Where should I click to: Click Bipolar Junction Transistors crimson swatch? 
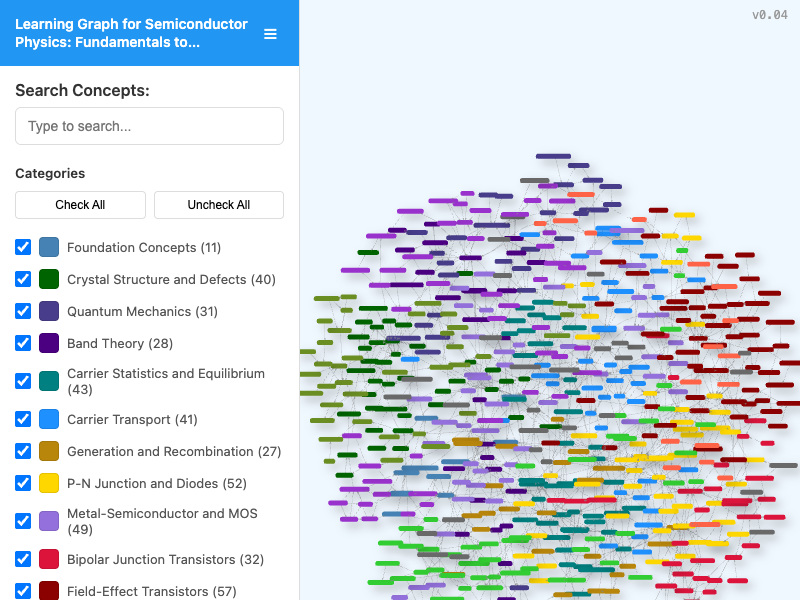pos(49,559)
